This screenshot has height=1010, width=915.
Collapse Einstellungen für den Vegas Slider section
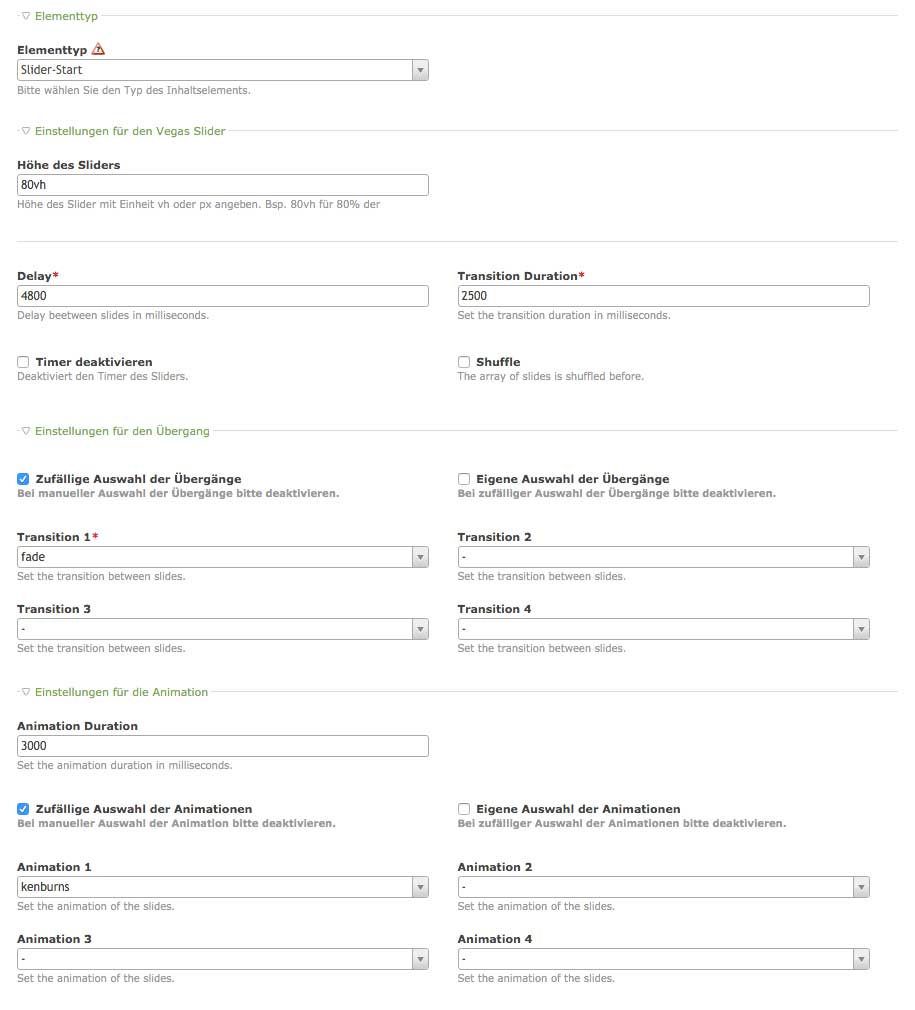26,130
